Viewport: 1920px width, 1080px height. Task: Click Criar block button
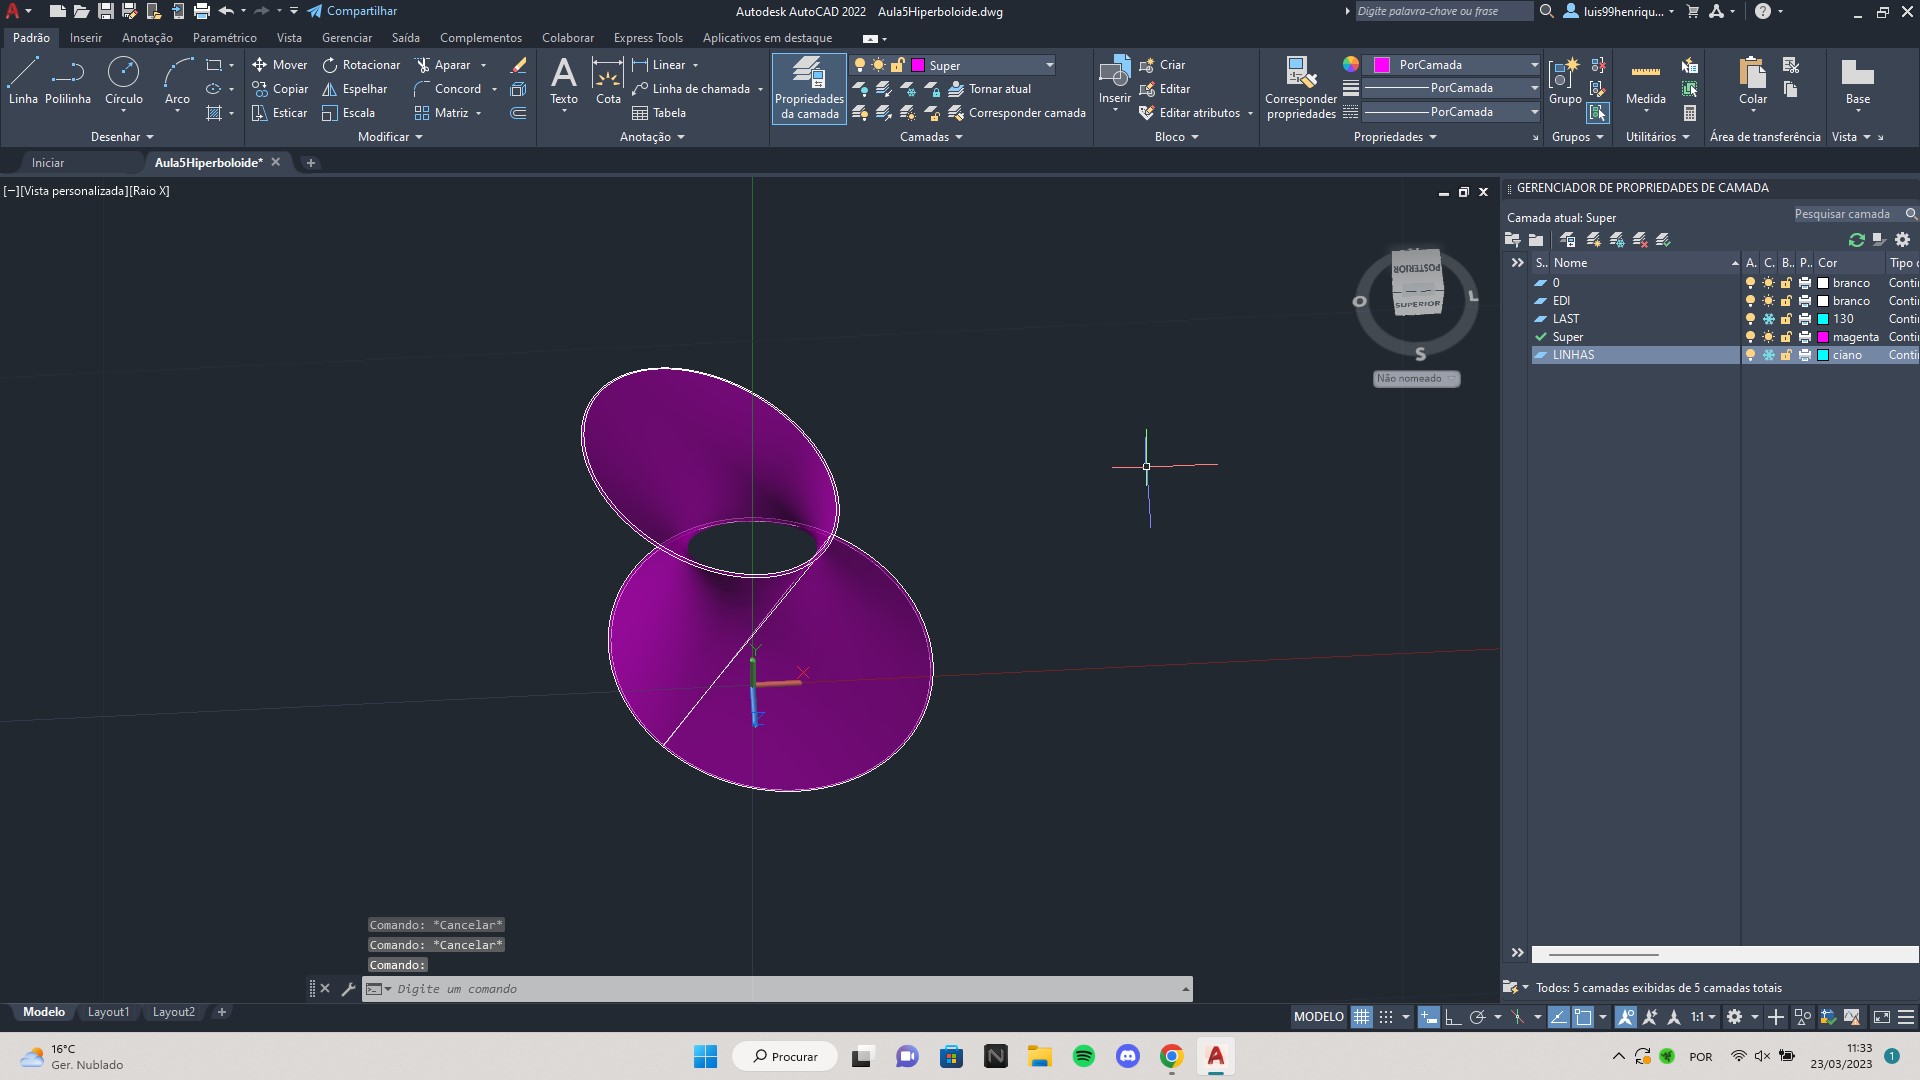click(1162, 65)
